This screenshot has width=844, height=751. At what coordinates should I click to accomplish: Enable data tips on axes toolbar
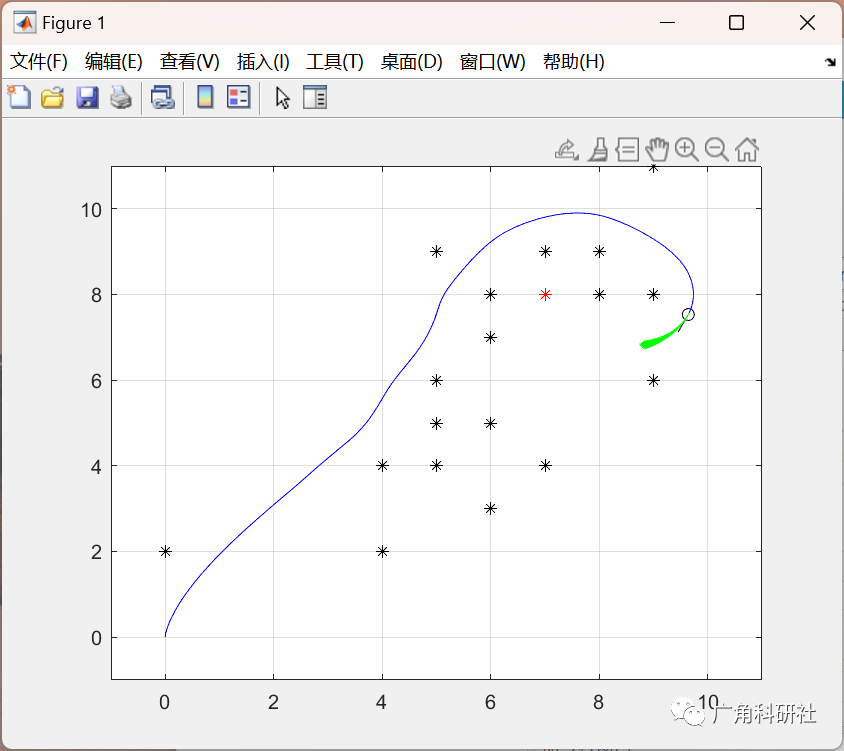tap(628, 150)
